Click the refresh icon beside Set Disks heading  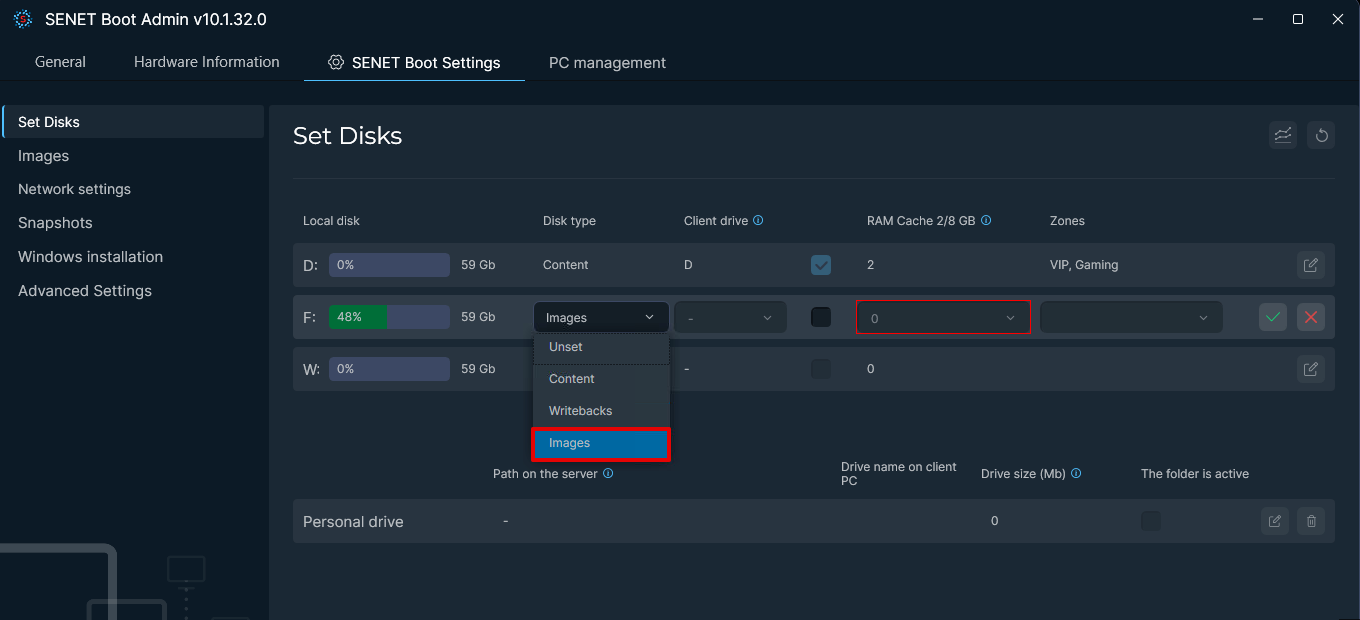[x=1322, y=135]
